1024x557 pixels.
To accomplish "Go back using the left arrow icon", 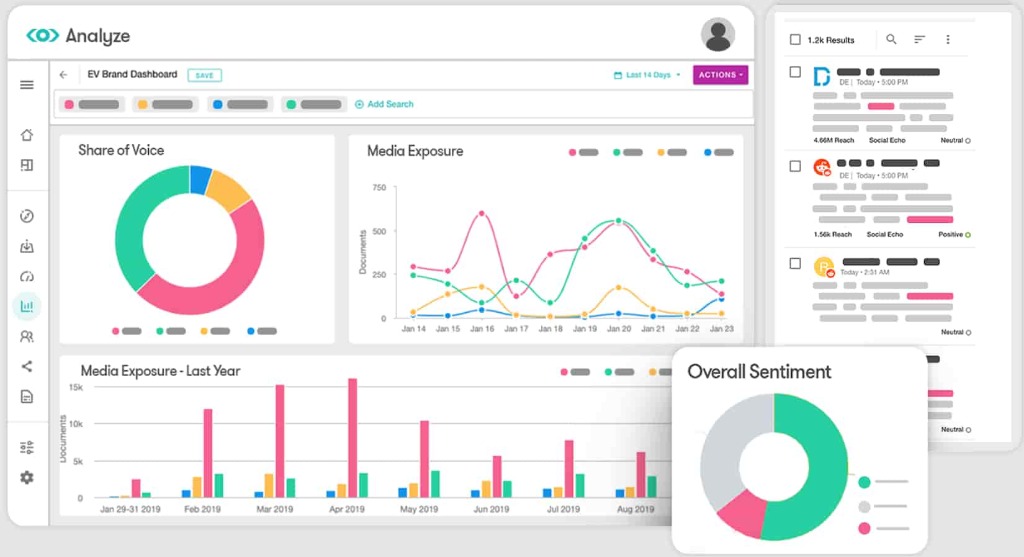I will [x=63, y=75].
